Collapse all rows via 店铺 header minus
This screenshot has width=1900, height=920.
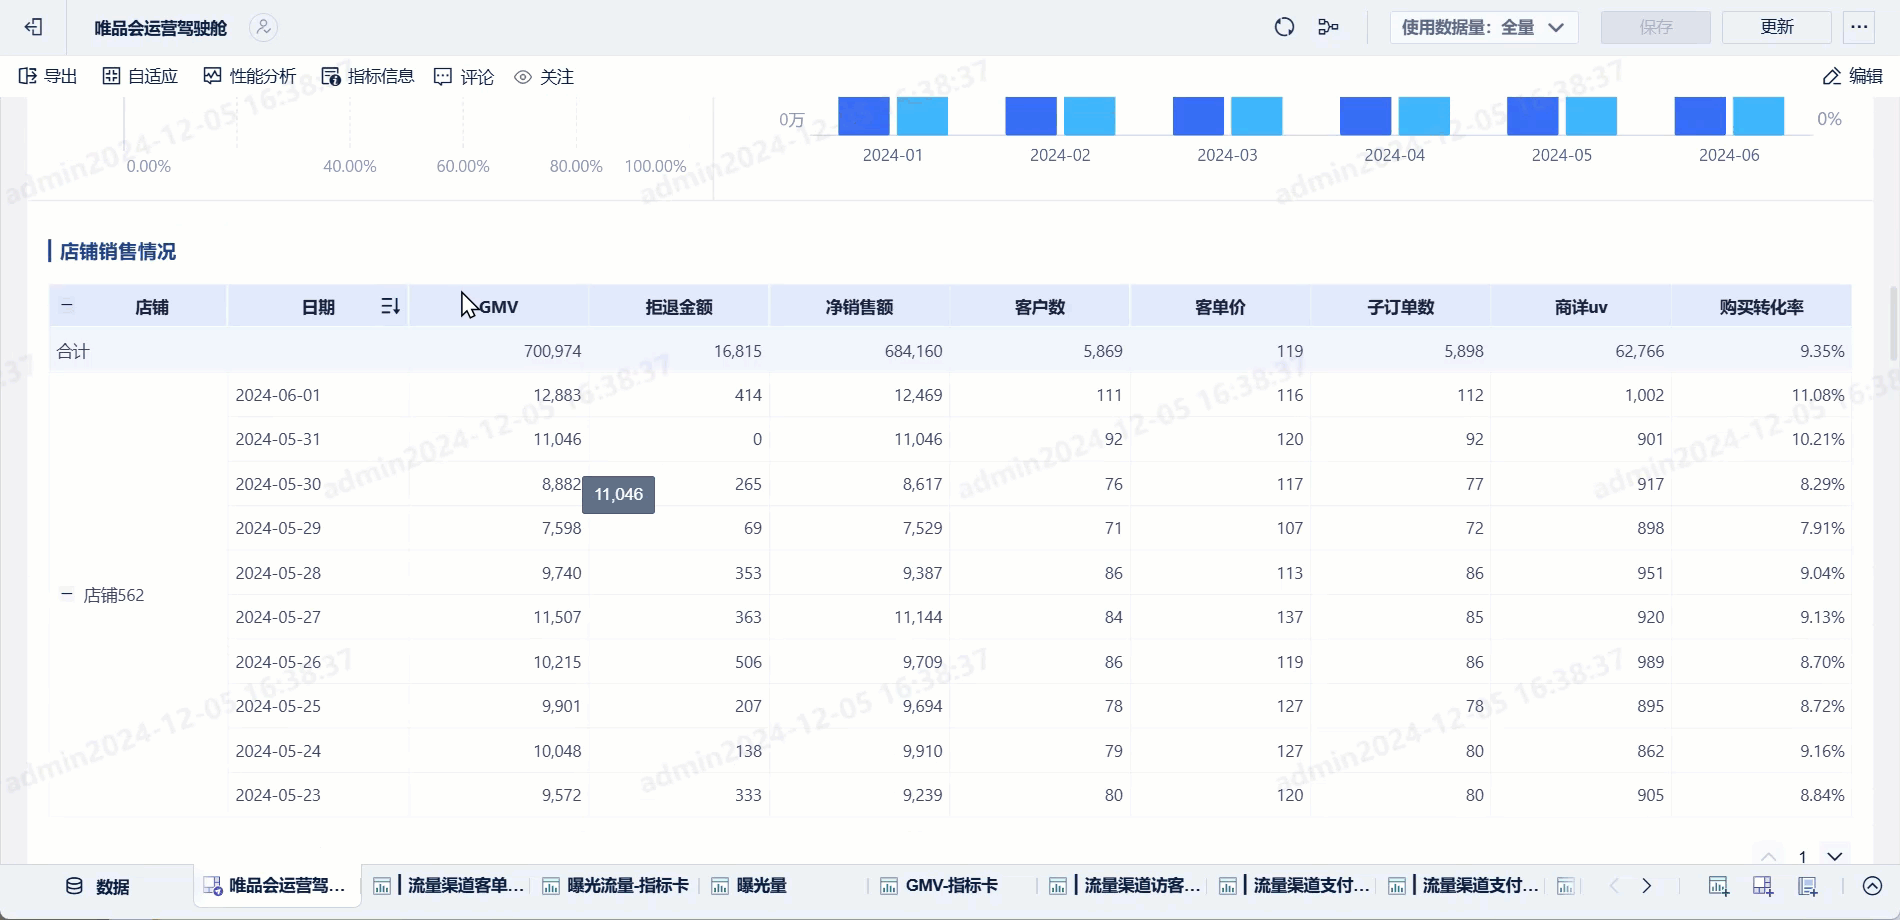click(67, 307)
